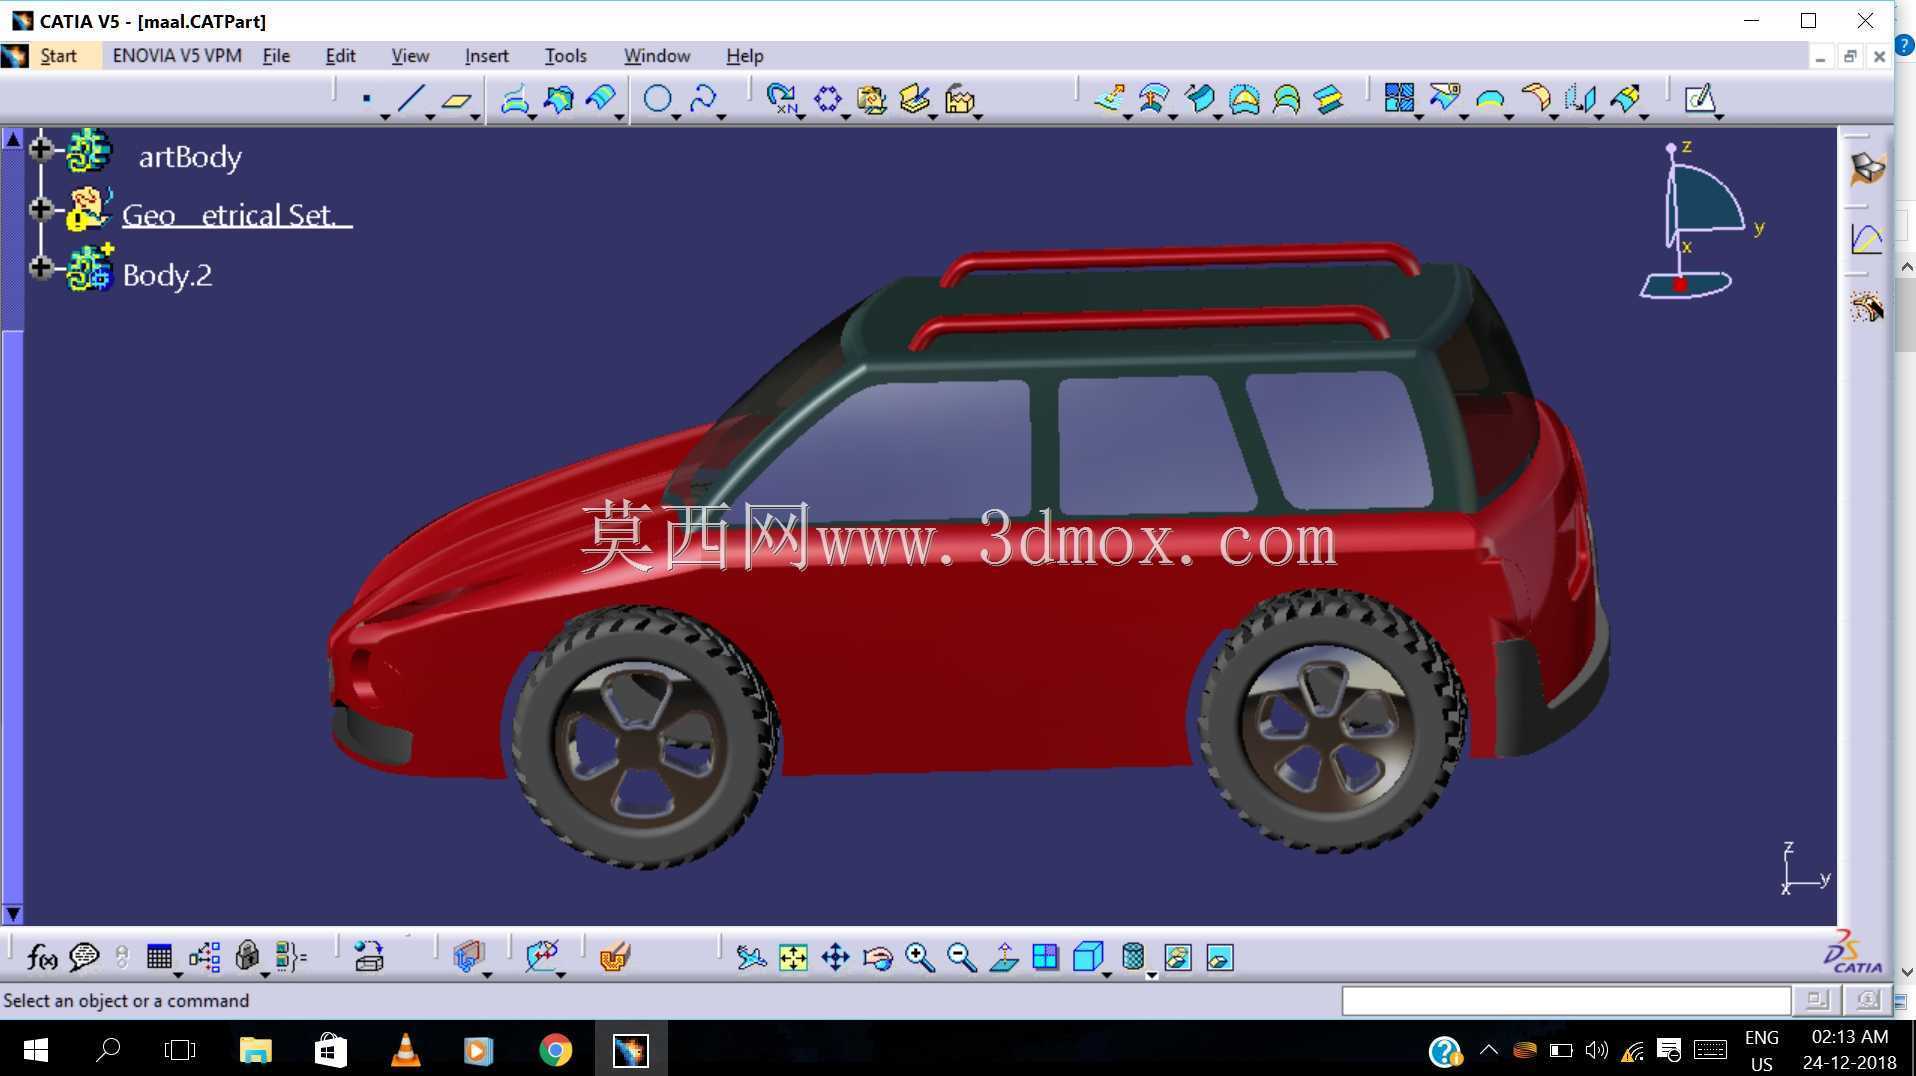Open the Insert menu
Image resolution: width=1916 pixels, height=1076 pixels.
pyautogui.click(x=486, y=56)
